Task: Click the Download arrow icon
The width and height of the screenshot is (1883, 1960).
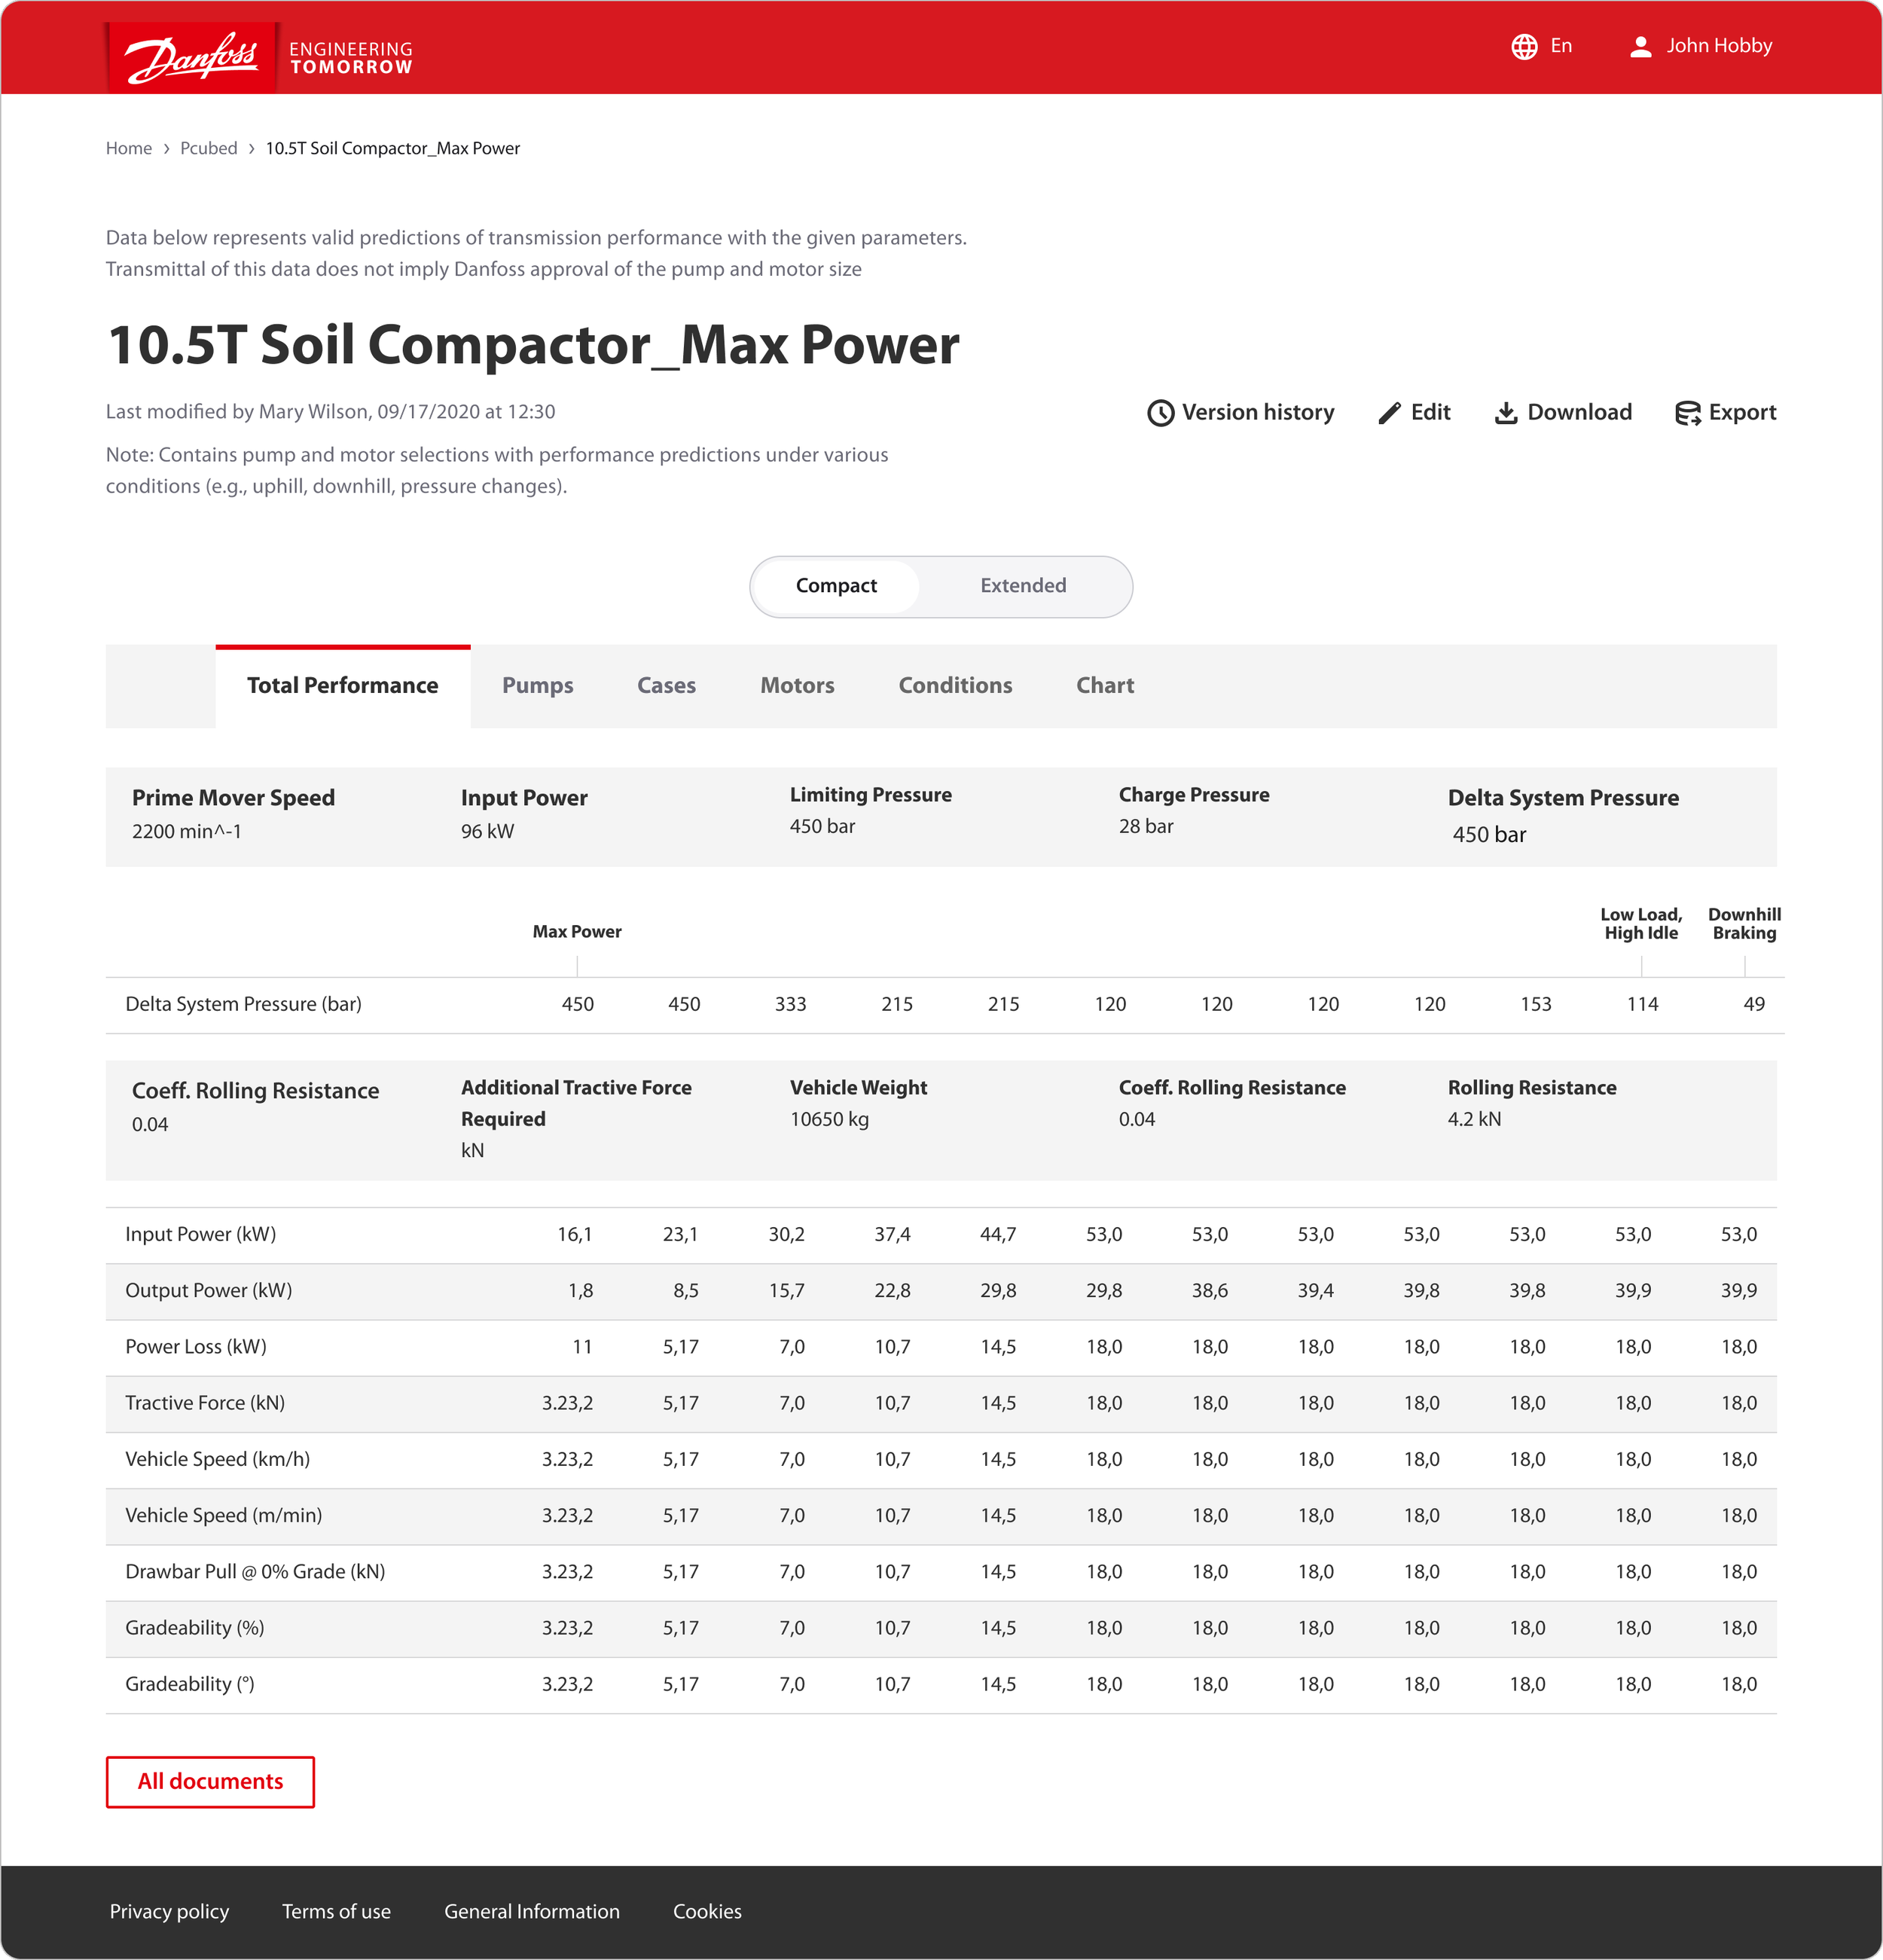Action: 1505,413
